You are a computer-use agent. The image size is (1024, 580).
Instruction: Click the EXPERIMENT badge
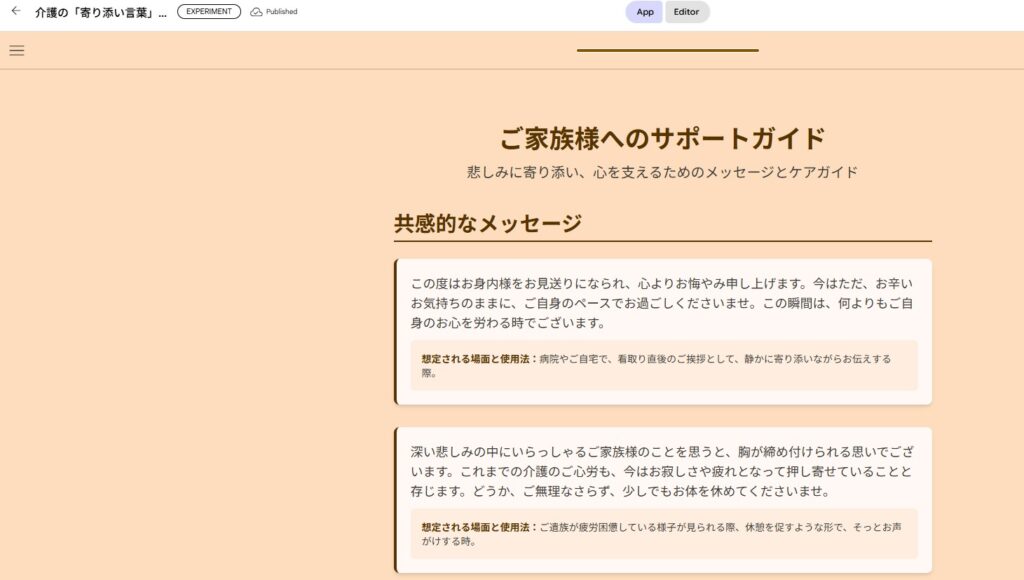pyautogui.click(x=209, y=12)
